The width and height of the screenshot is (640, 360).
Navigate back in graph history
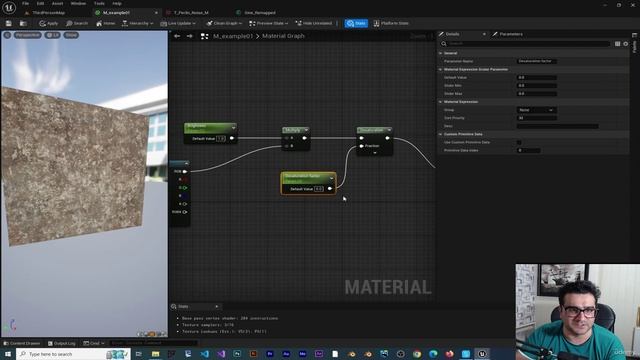coord(177,36)
